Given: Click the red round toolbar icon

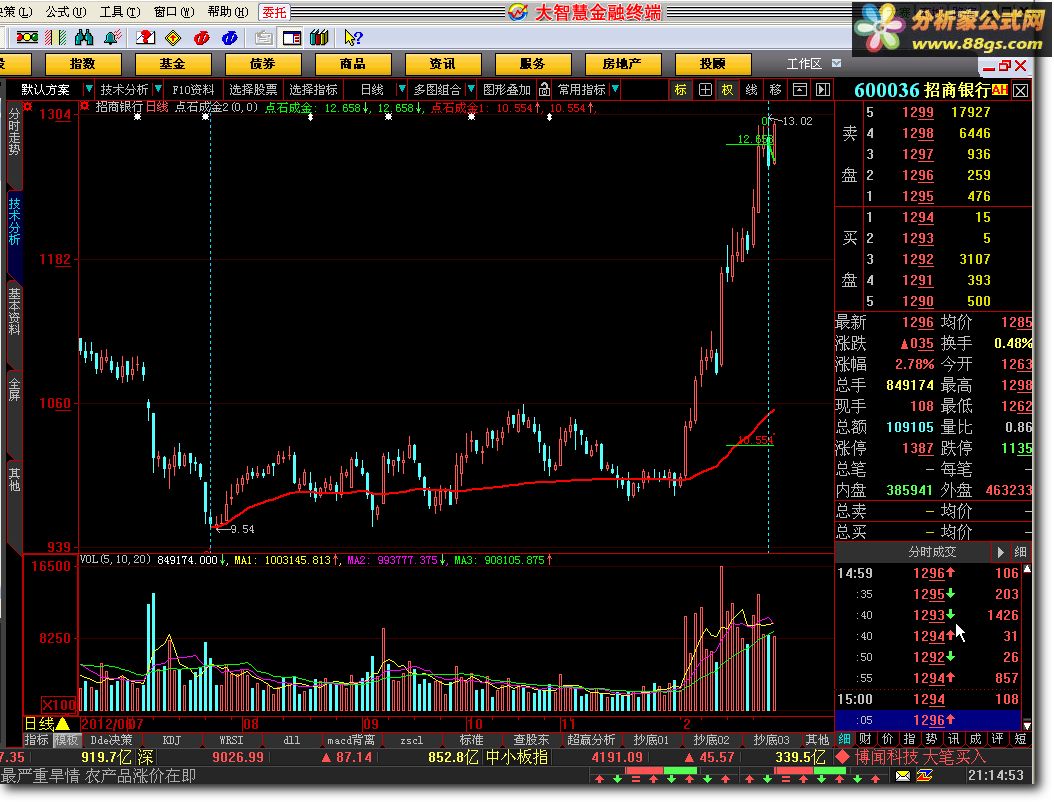Looking at the screenshot, I should click(x=201, y=38).
